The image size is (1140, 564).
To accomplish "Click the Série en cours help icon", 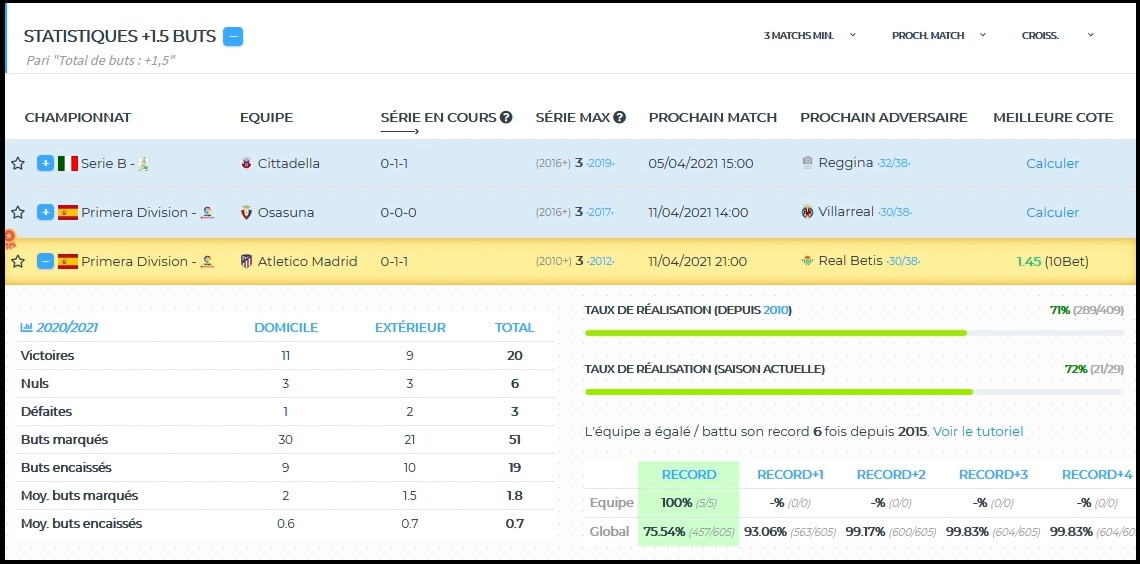I will coord(506,118).
